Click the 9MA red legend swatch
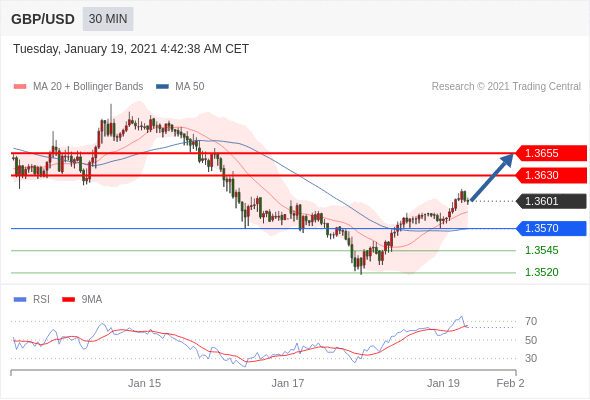This screenshot has width=590, height=400. pyautogui.click(x=68, y=300)
